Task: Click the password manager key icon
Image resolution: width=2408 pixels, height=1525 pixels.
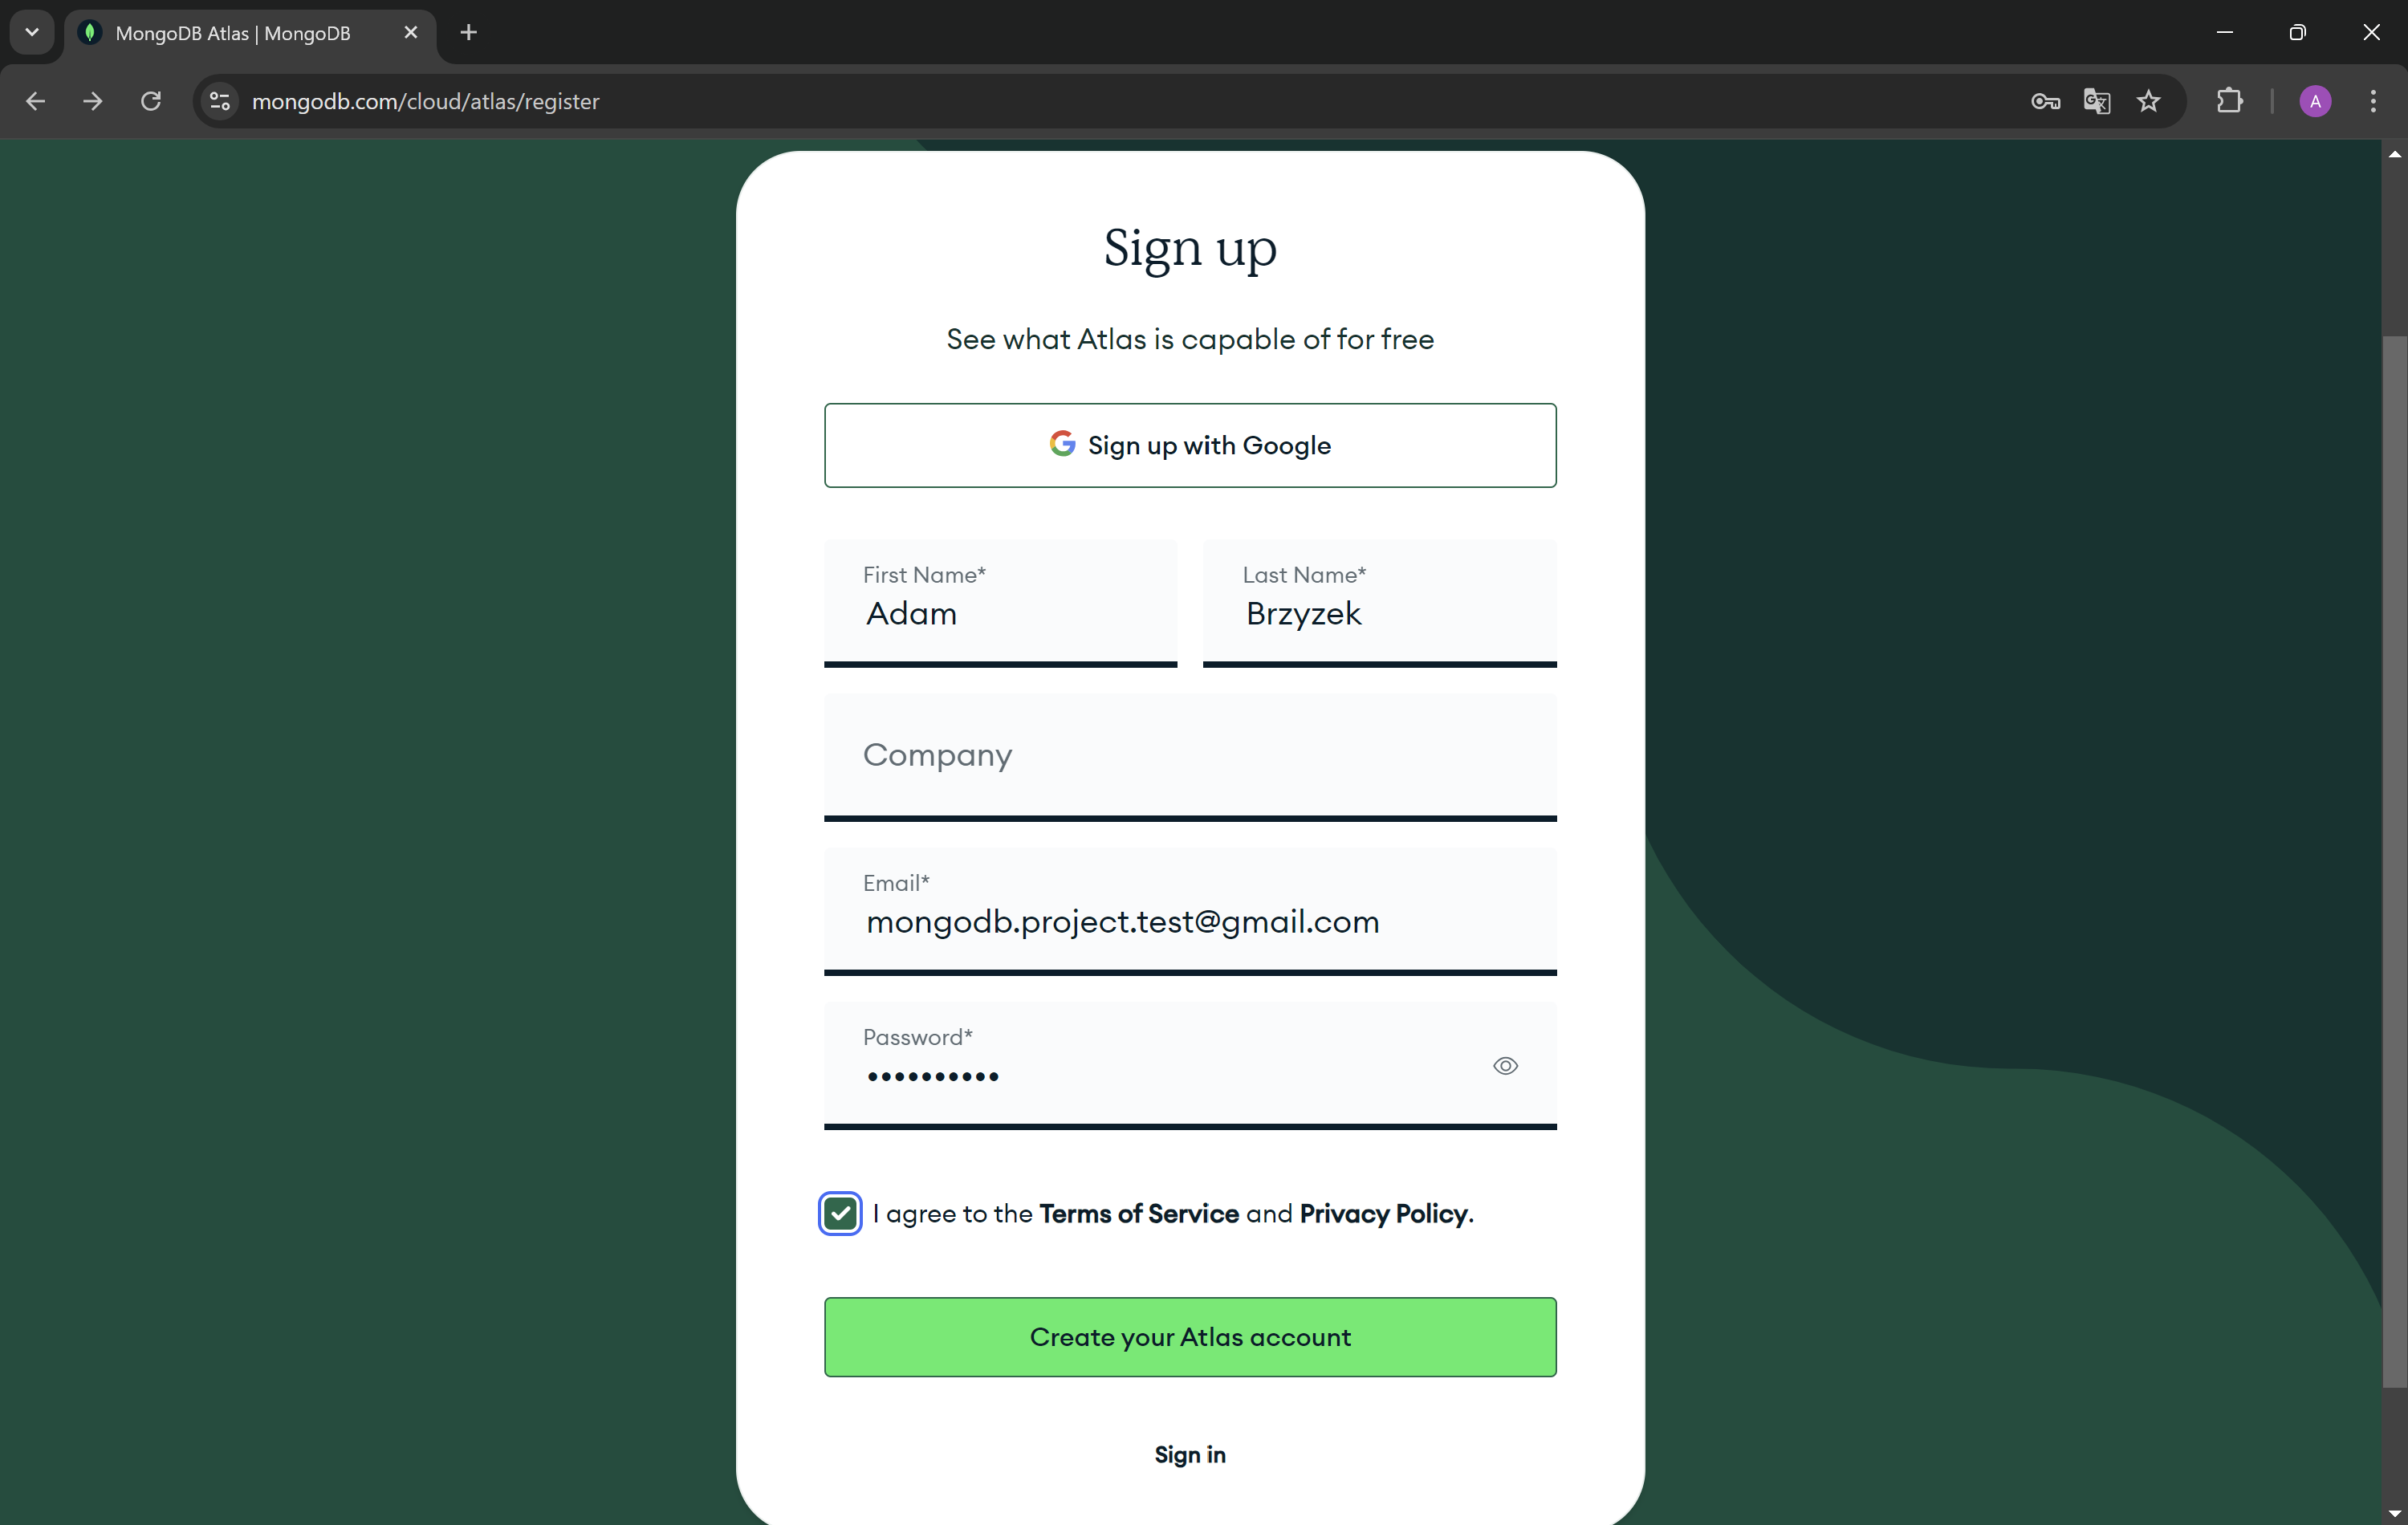Action: (2045, 101)
